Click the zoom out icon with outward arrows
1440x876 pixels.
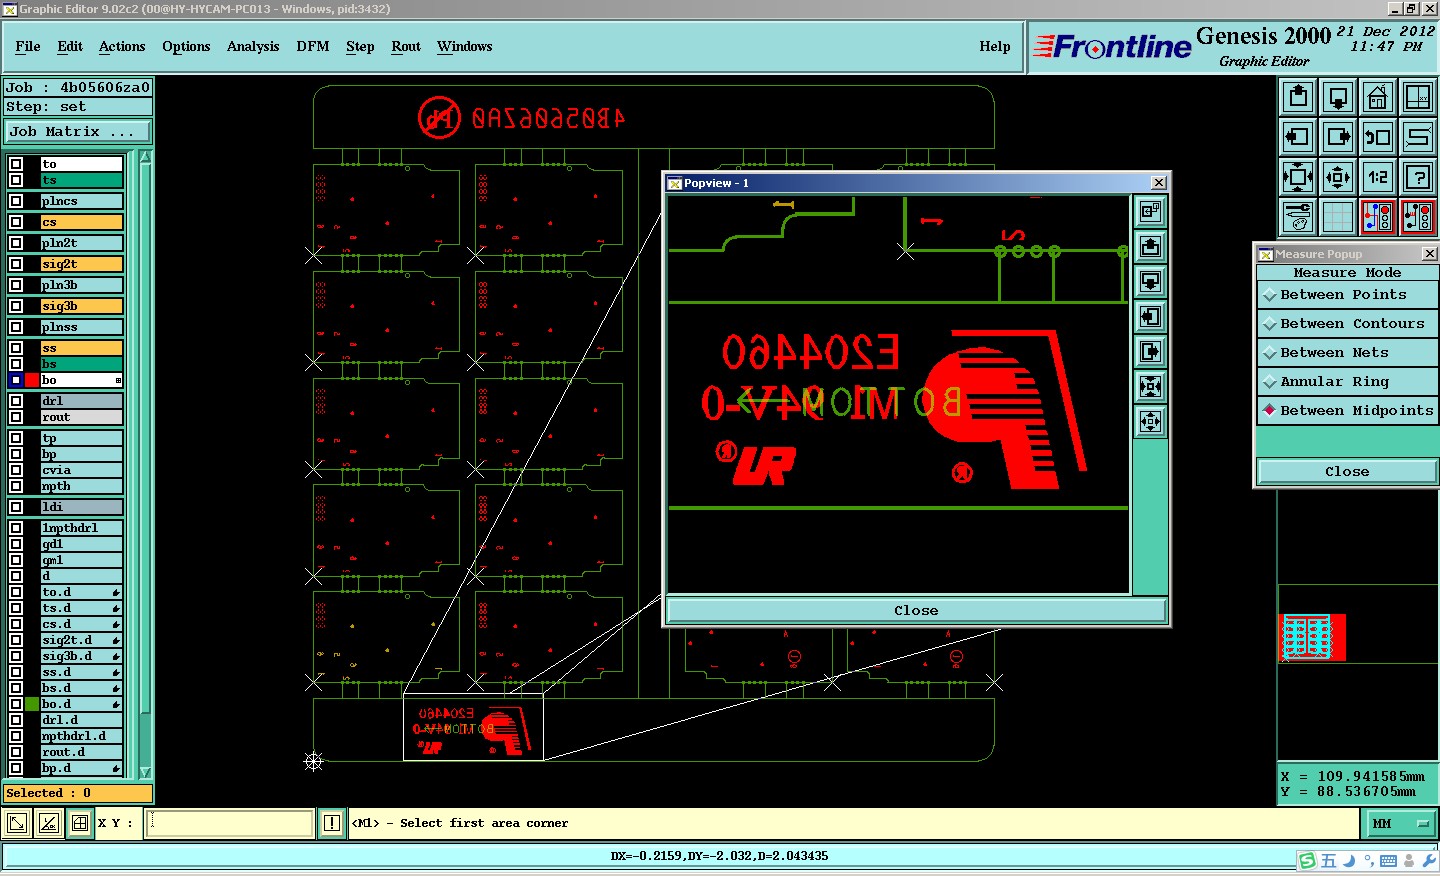(1338, 177)
